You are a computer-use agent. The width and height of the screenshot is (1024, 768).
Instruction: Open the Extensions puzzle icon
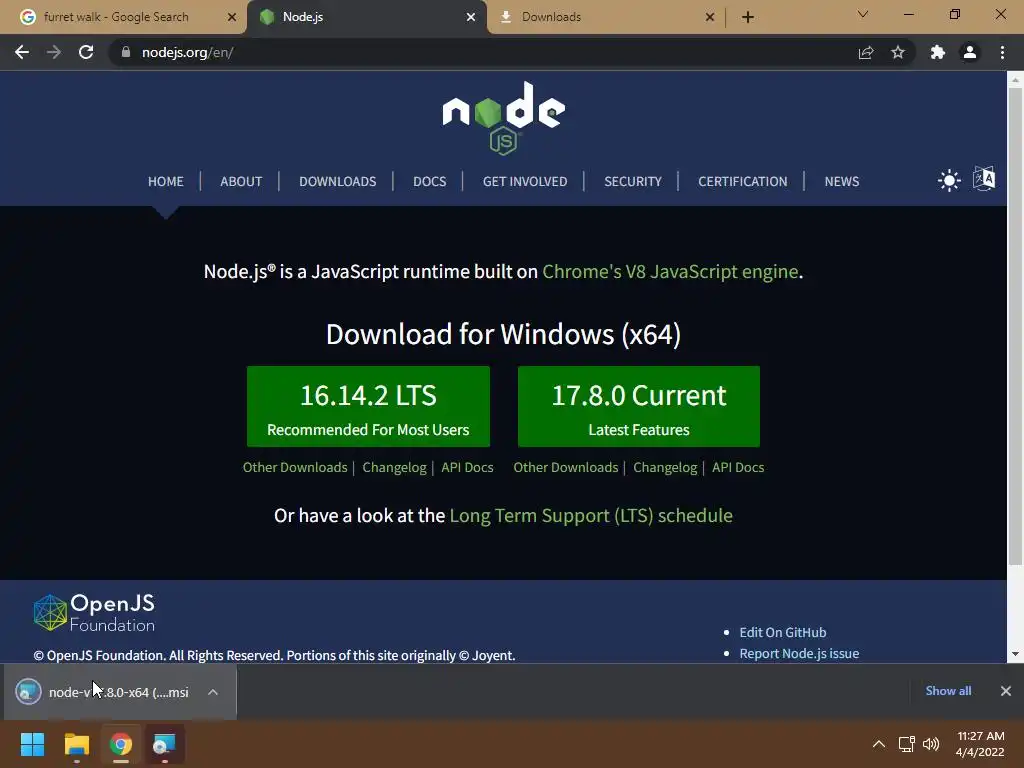(938, 52)
